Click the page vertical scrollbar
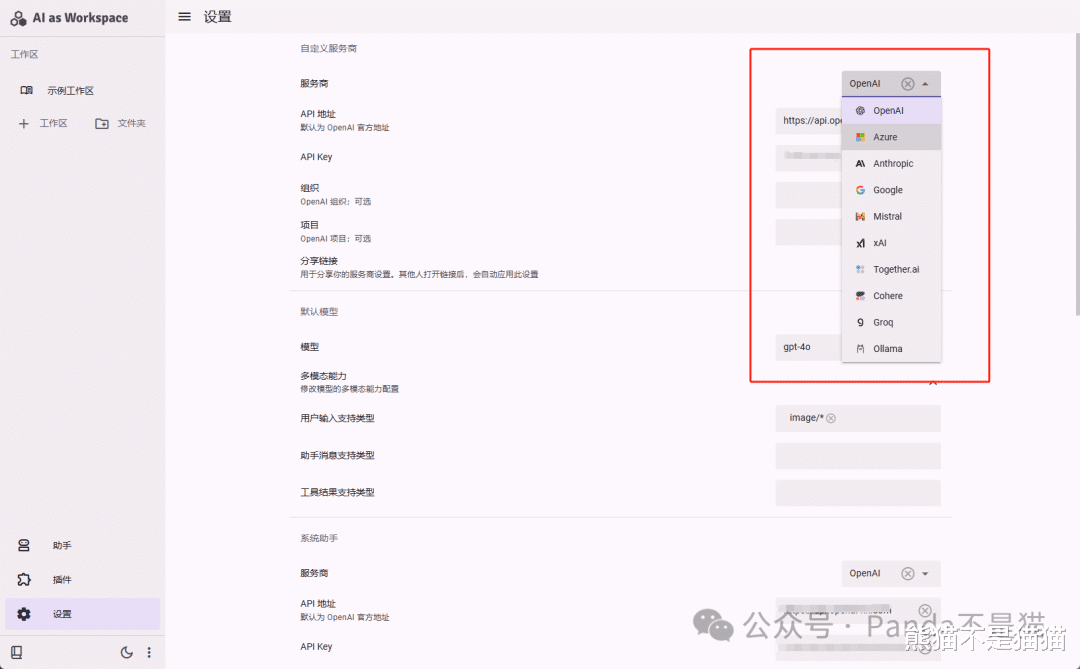The image size is (1080, 669). (x=1077, y=172)
